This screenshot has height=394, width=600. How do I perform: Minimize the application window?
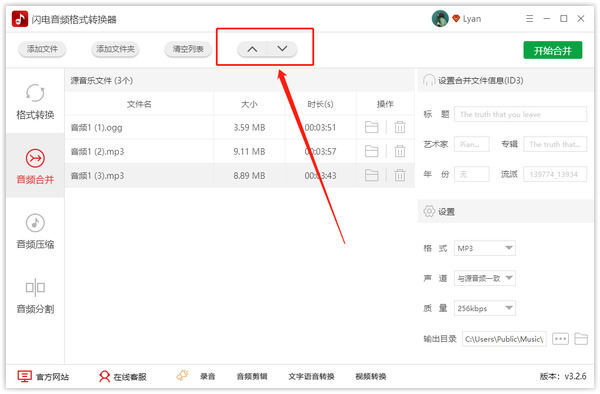pos(547,18)
